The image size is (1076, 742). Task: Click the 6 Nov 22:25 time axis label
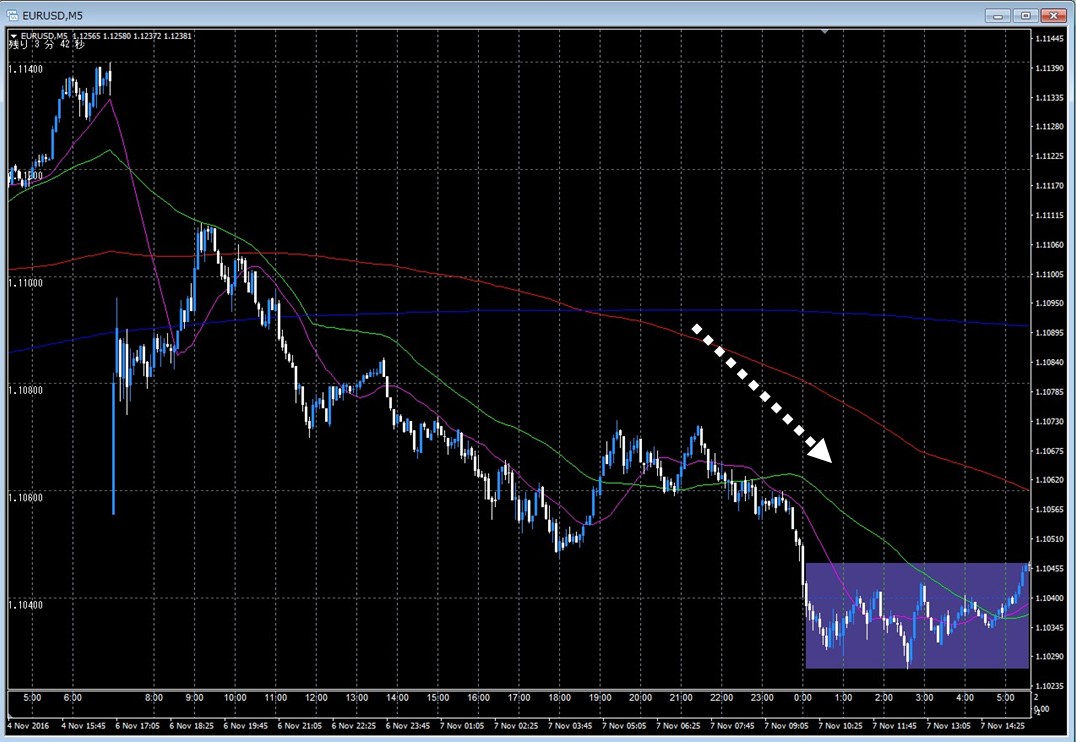click(x=353, y=725)
